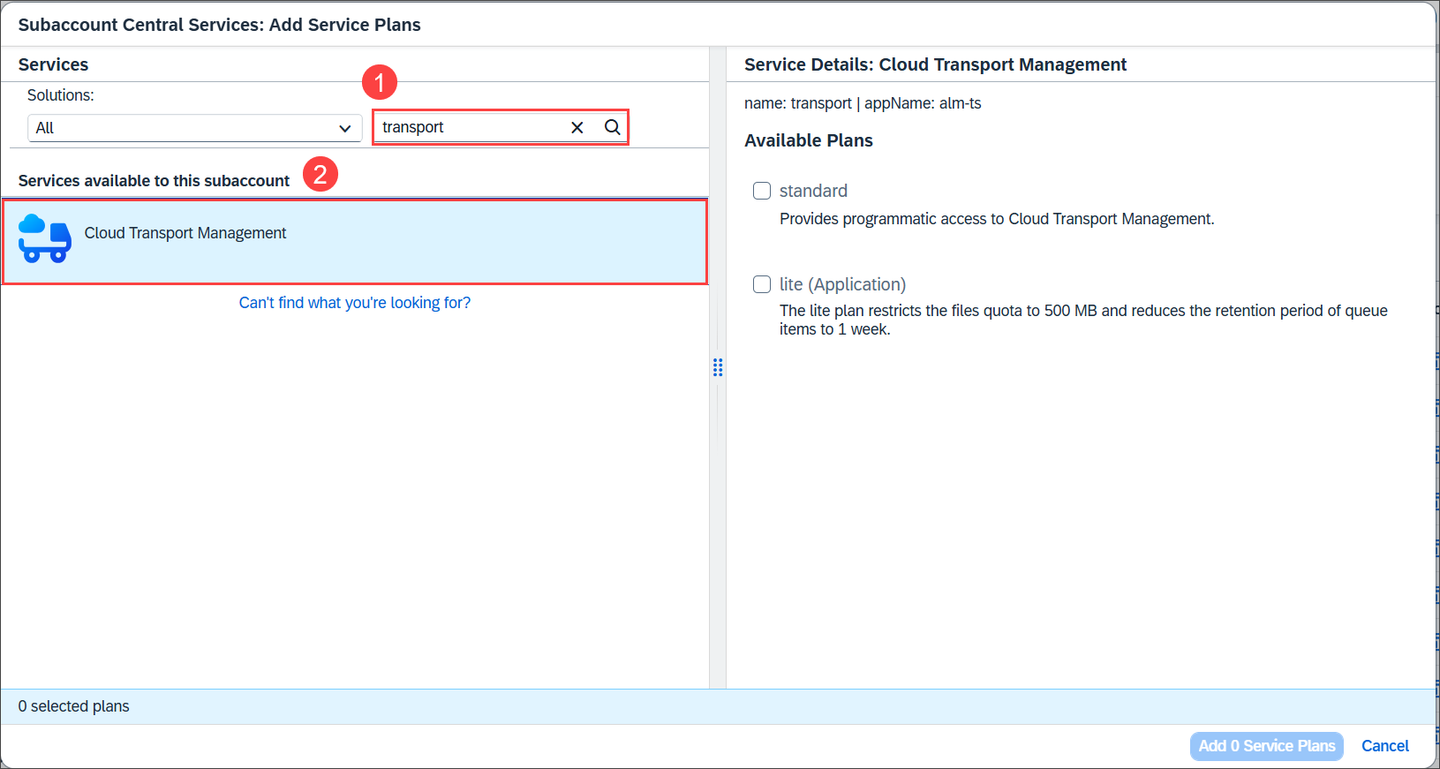Viewport: 1440px width, 769px height.
Task: Click the Cloud Transport Management truck icon
Action: [x=45, y=238]
